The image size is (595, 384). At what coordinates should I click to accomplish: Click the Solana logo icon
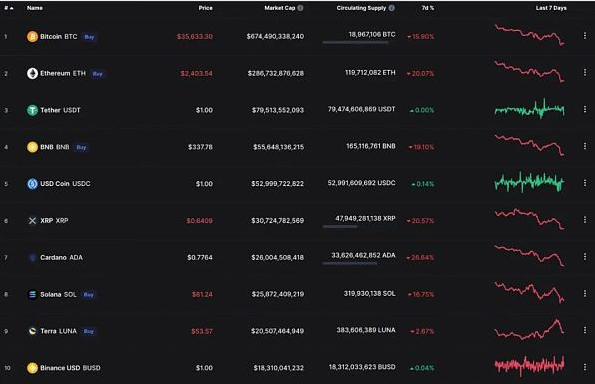coord(32,294)
